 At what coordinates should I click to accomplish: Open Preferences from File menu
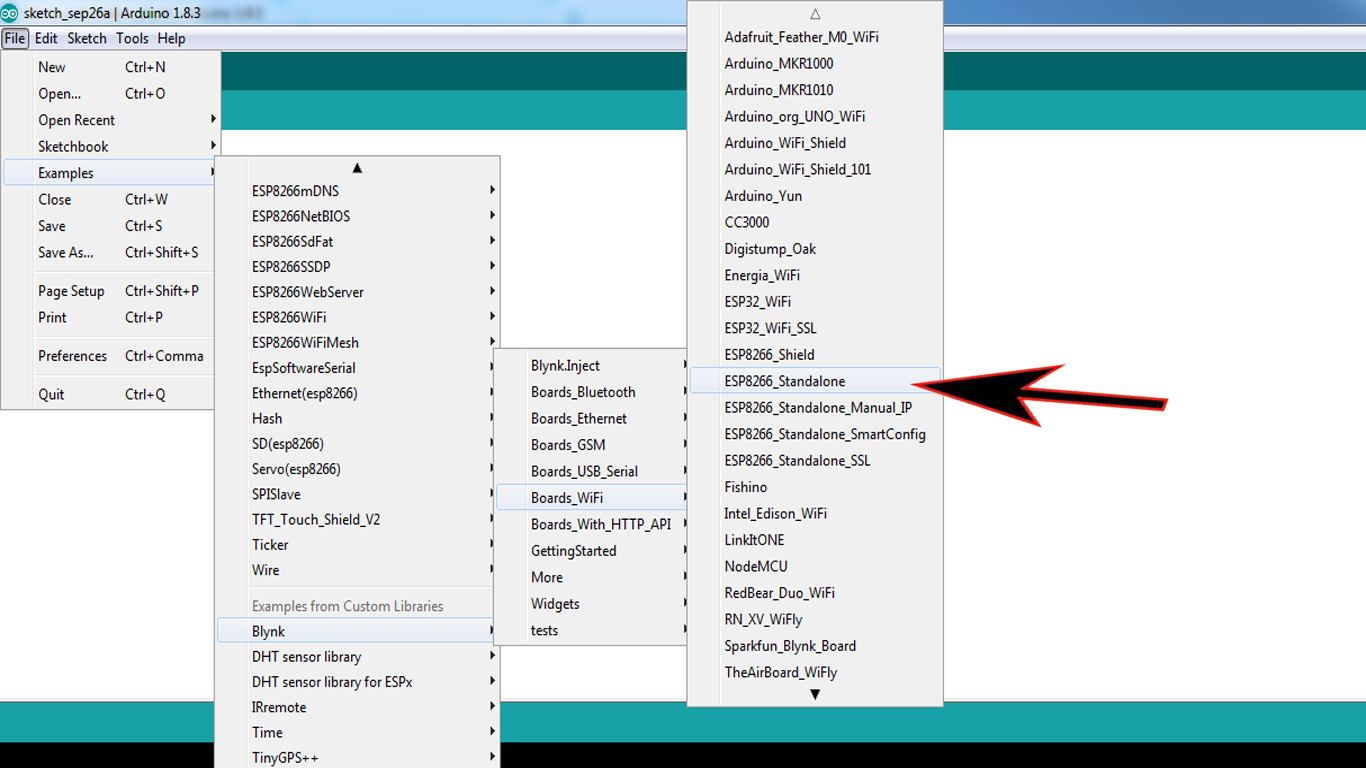coord(110,356)
